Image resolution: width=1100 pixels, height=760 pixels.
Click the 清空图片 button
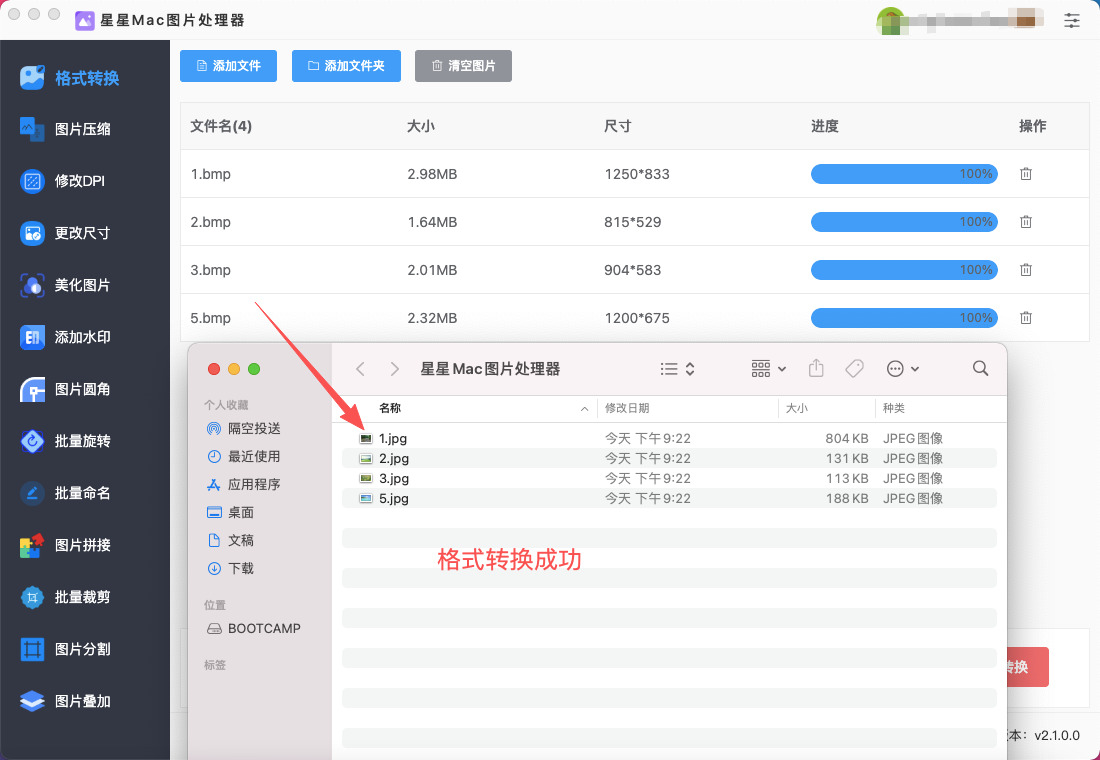tap(463, 66)
